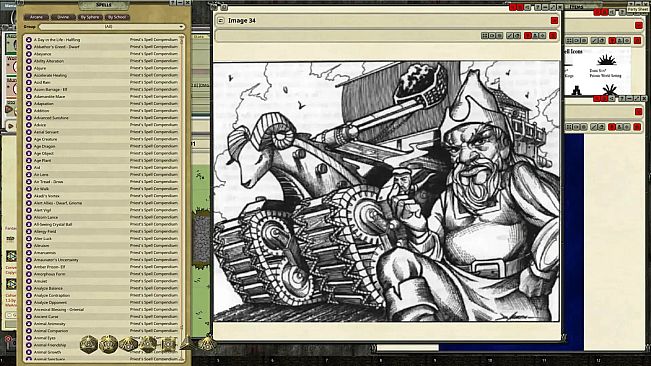
Task: Open the Group dropdown showing (All)
Action: pos(111,27)
